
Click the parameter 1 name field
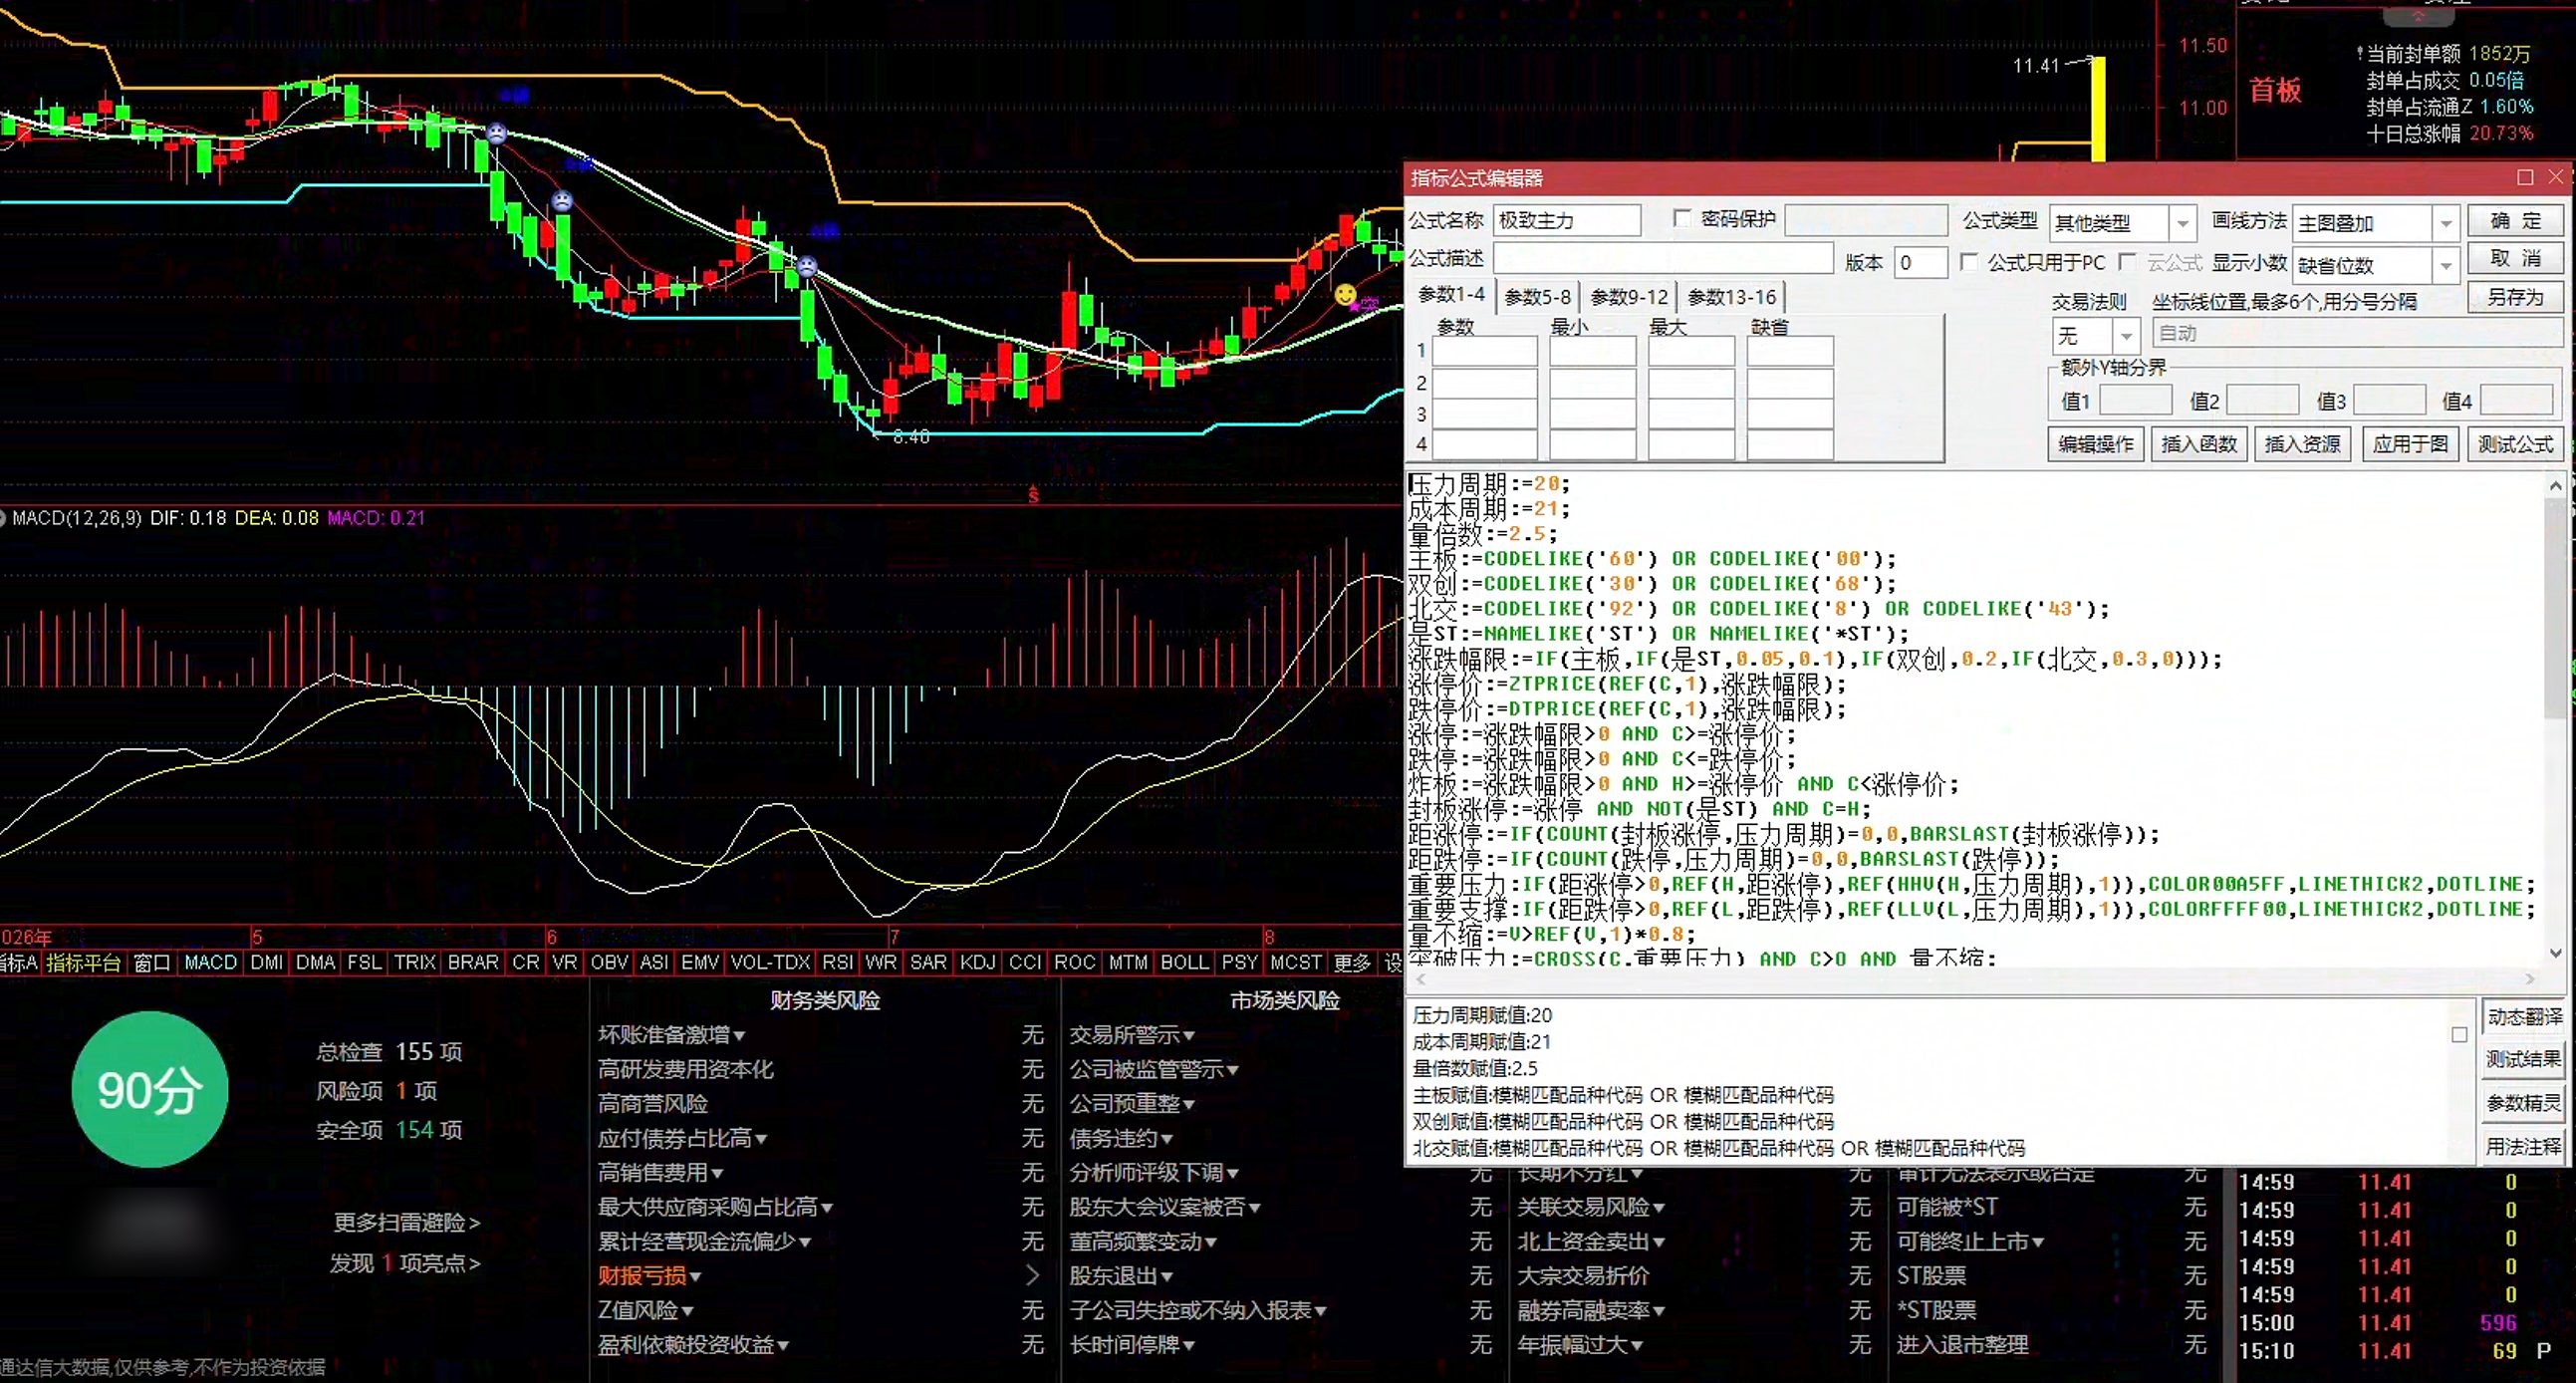pyautogui.click(x=1484, y=351)
